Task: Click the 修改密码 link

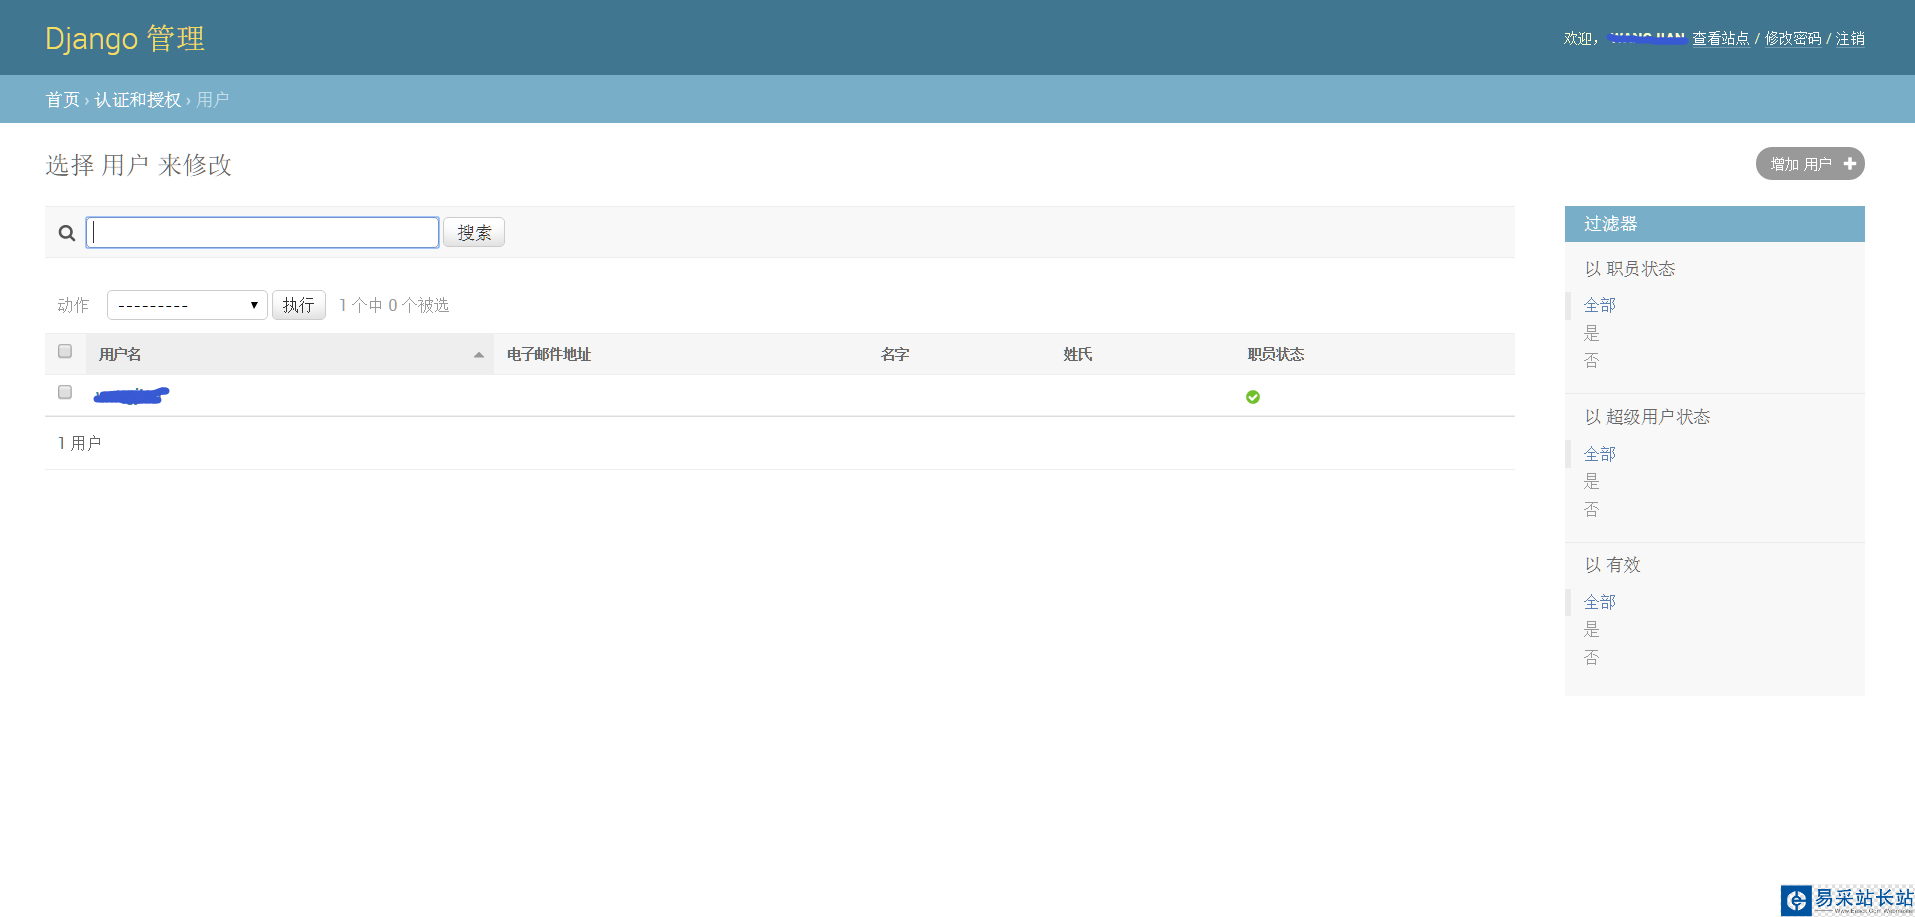Action: click(x=1793, y=39)
